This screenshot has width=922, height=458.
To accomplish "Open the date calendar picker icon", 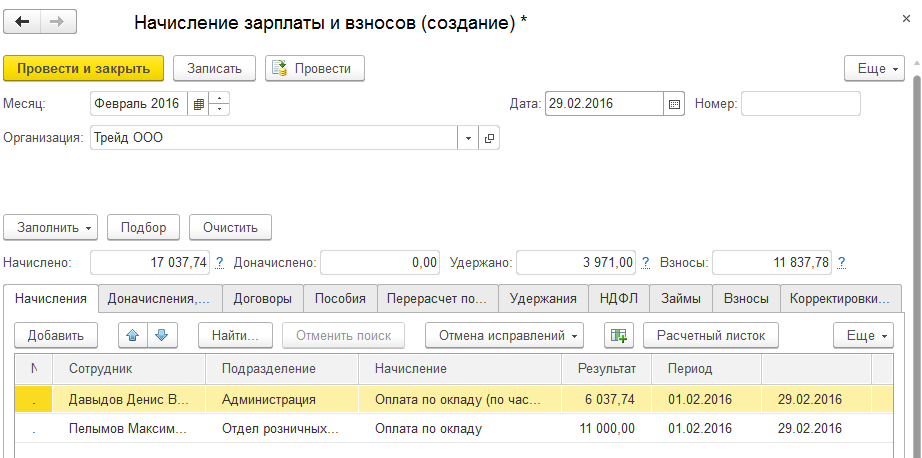I will pos(674,104).
